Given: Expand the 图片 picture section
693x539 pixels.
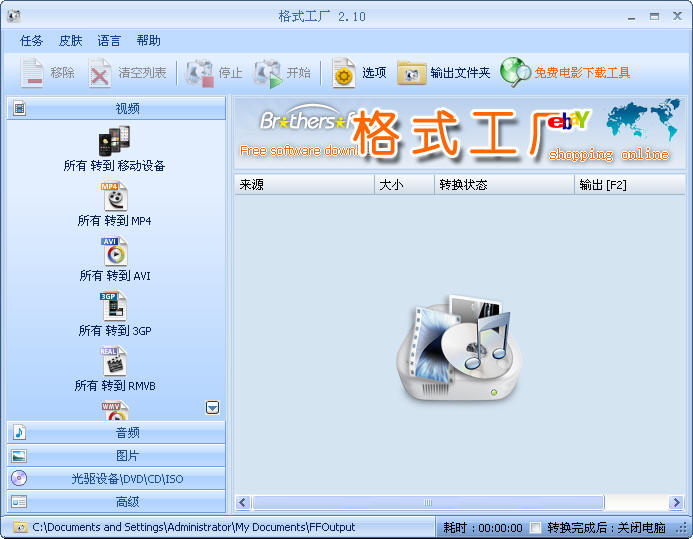Looking at the screenshot, I should pyautogui.click(x=116, y=455).
